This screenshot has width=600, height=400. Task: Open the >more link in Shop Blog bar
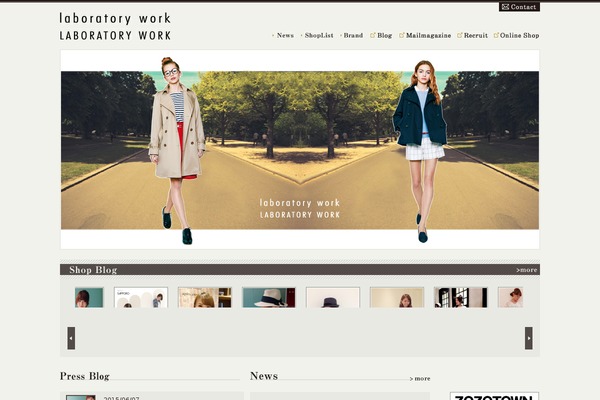point(527,270)
